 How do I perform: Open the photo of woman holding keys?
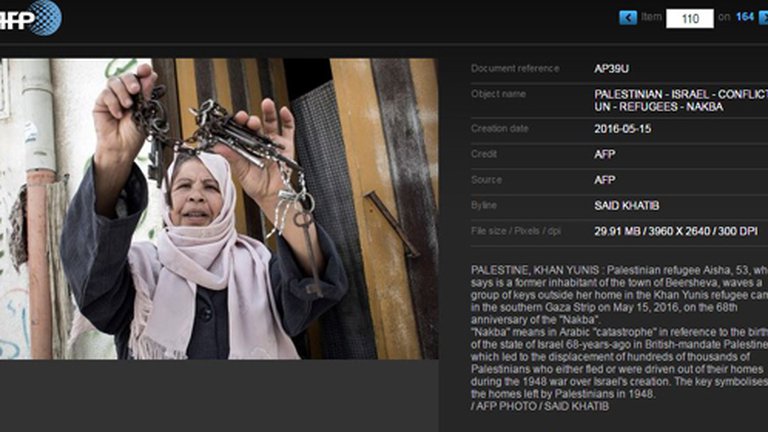pos(219,209)
